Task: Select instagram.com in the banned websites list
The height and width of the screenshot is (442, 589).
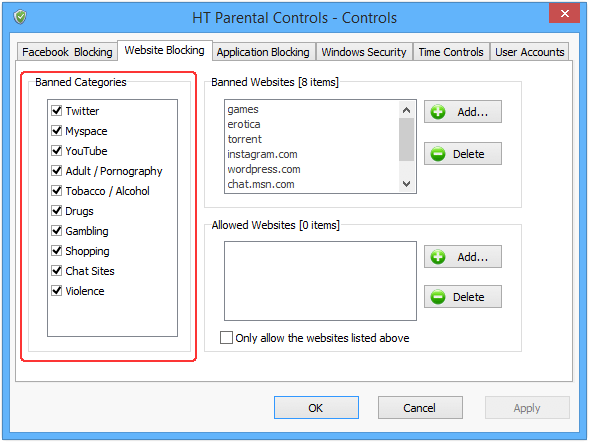Action: [x=262, y=154]
